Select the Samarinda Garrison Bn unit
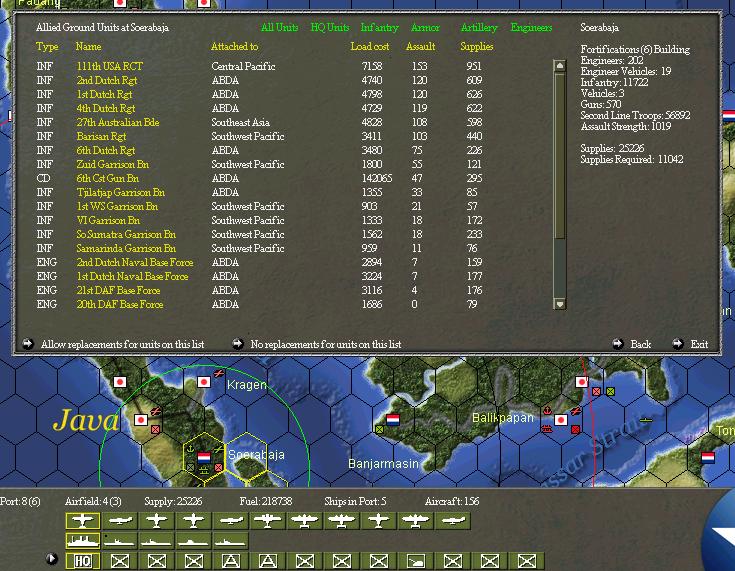735x571 pixels. coord(126,248)
